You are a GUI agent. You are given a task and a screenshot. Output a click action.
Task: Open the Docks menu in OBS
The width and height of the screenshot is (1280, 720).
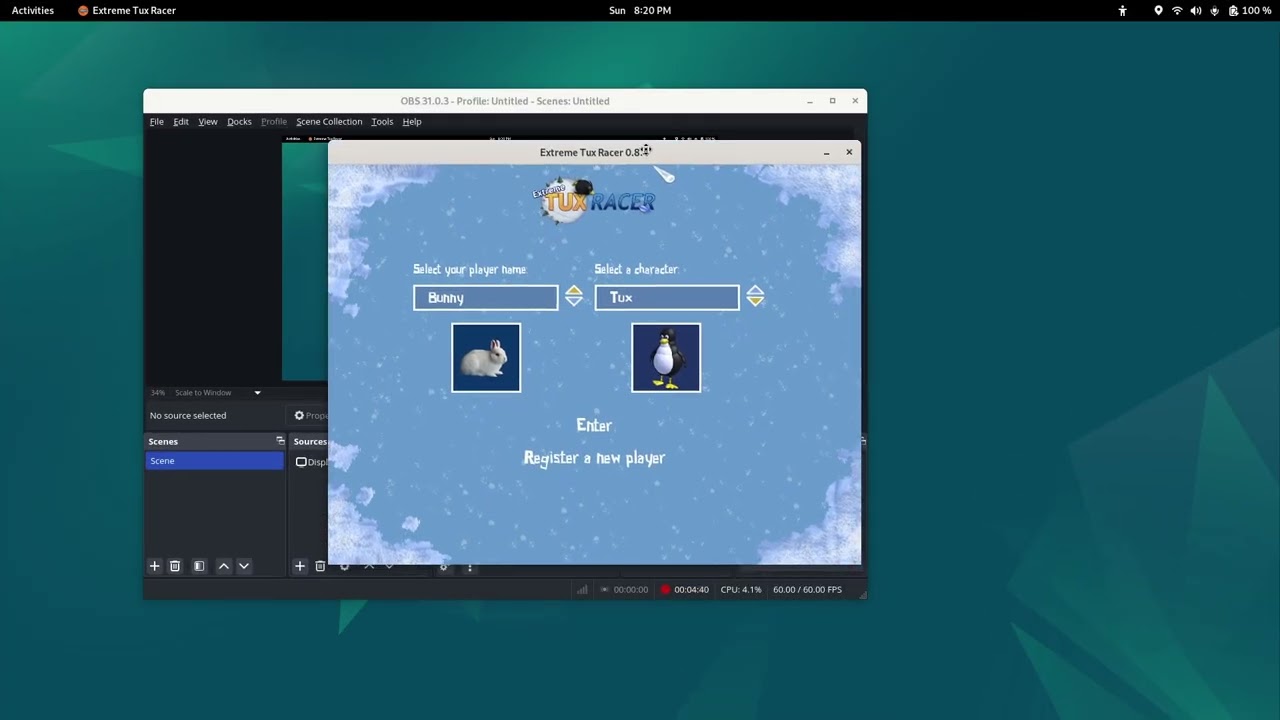point(239,122)
